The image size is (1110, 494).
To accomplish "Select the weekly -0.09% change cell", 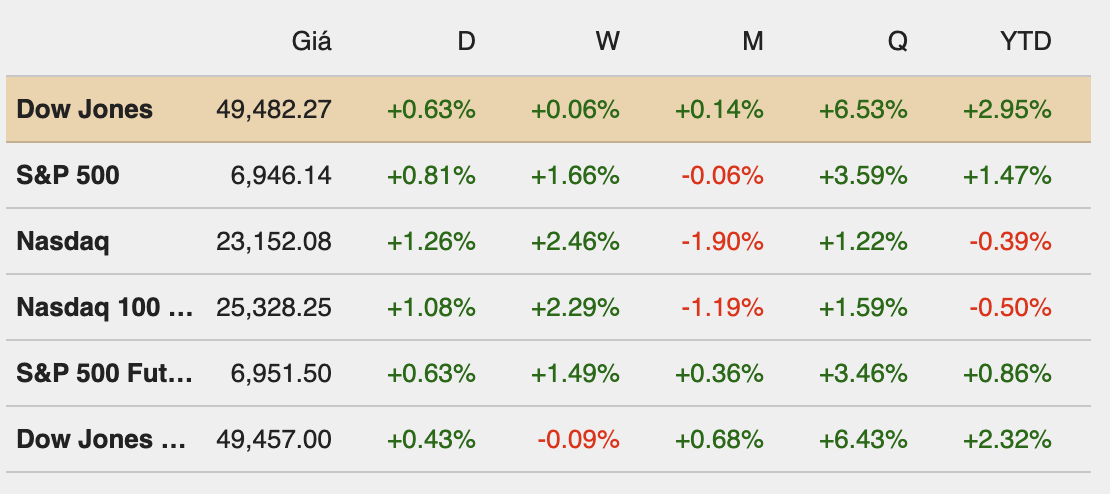I will tap(576, 438).
